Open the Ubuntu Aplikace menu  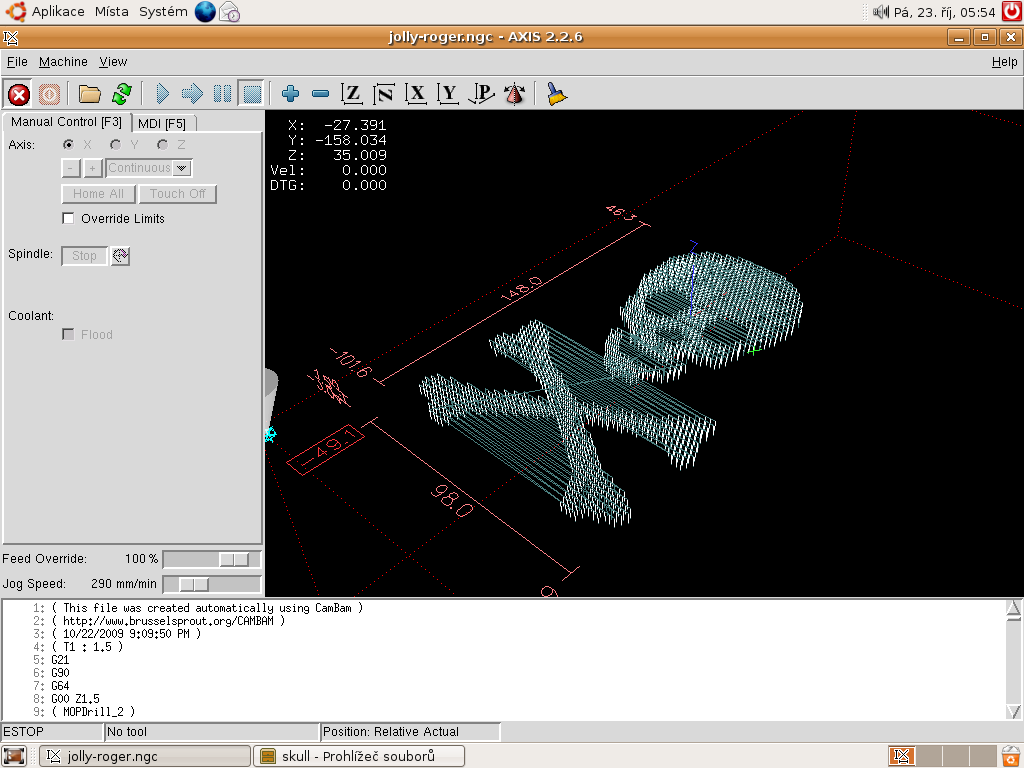tap(58, 12)
